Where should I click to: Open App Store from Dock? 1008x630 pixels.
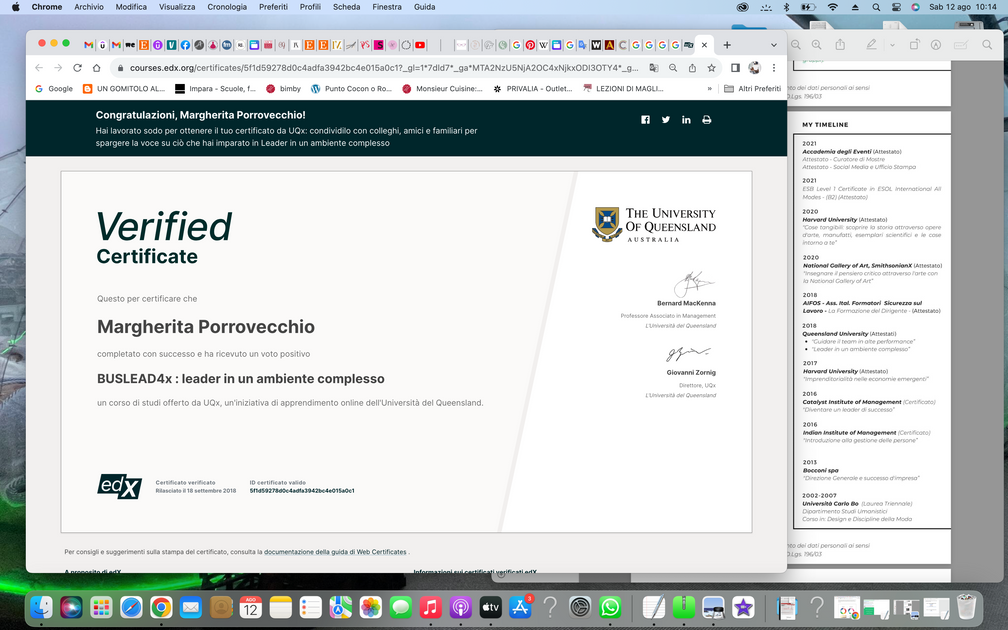coord(520,607)
